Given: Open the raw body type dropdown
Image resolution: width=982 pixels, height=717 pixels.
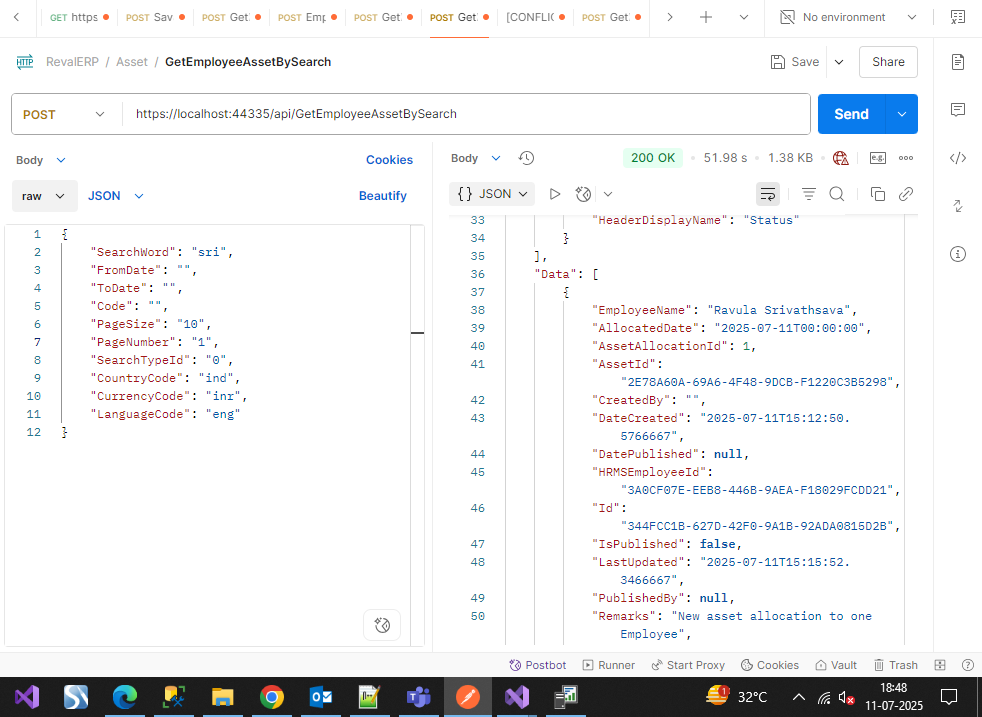Looking at the screenshot, I should coord(44,196).
